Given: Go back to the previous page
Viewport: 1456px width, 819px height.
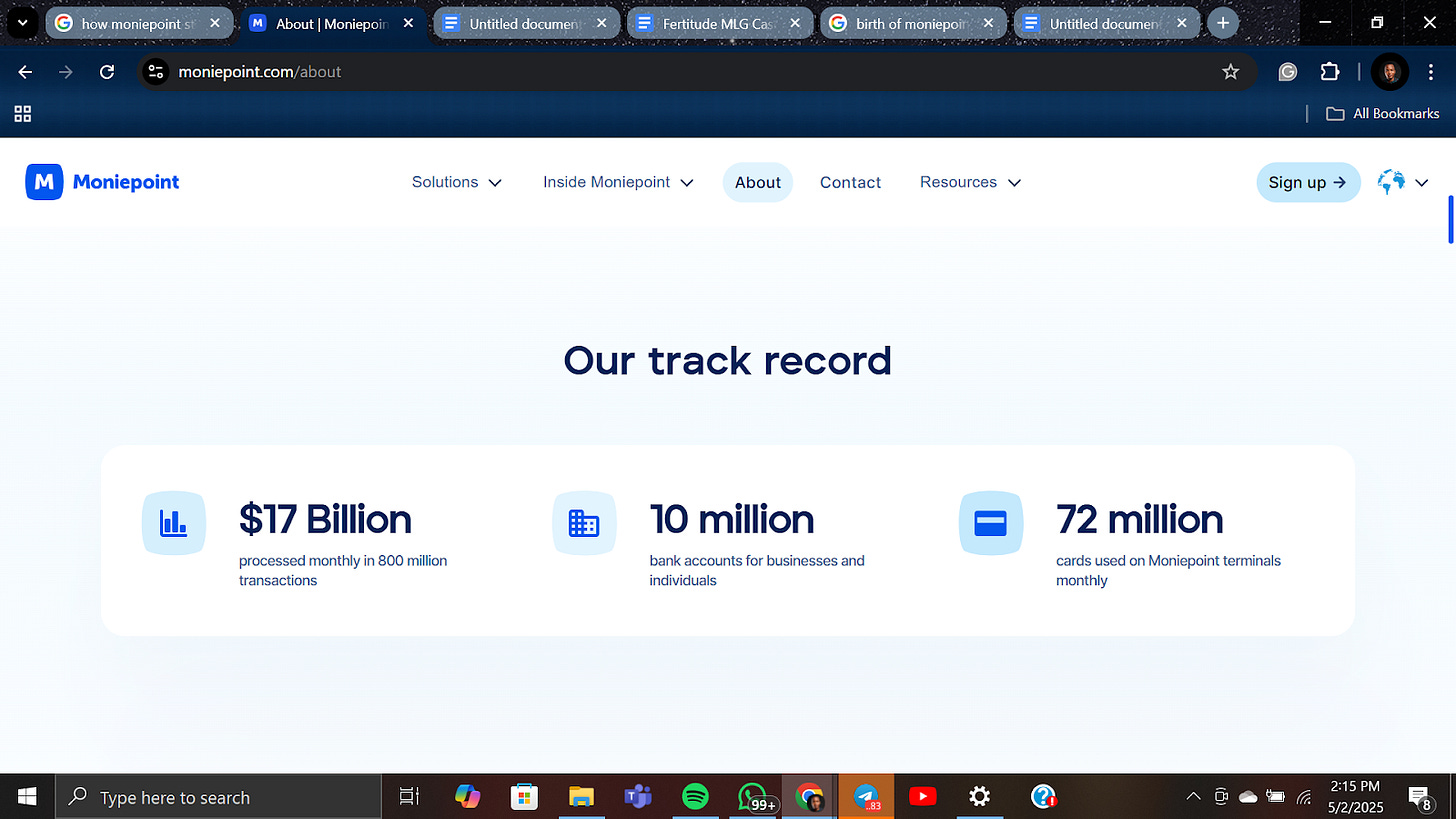Looking at the screenshot, I should point(26,72).
